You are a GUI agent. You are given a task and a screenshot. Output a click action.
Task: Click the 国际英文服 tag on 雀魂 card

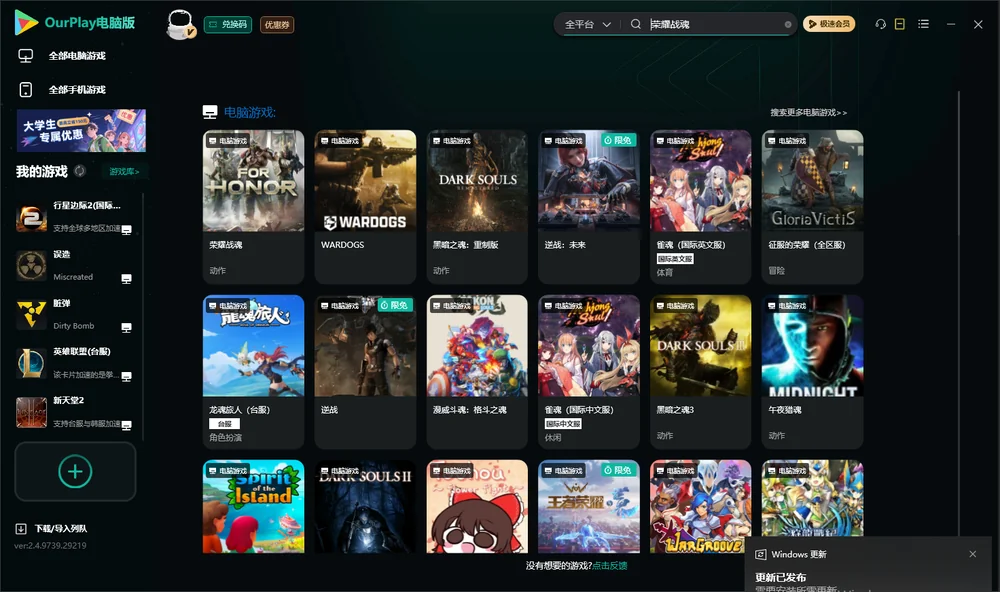point(675,258)
